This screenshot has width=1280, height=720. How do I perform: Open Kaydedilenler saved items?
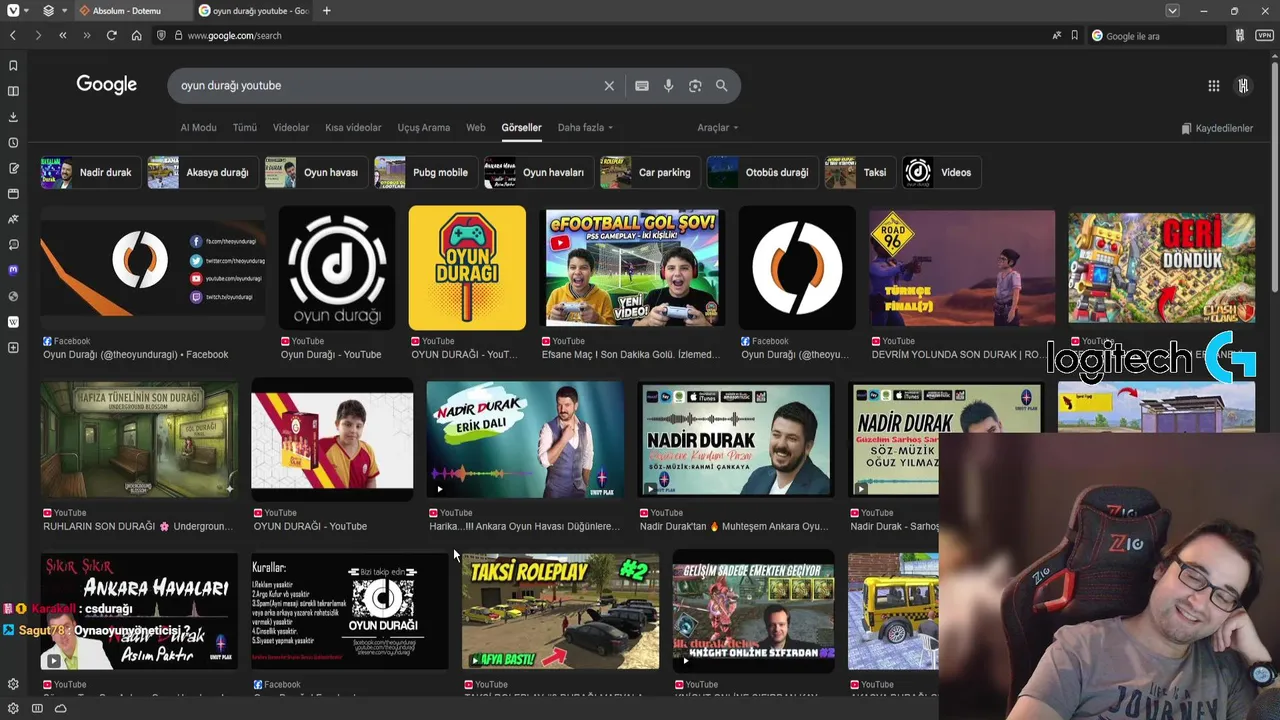point(1216,128)
